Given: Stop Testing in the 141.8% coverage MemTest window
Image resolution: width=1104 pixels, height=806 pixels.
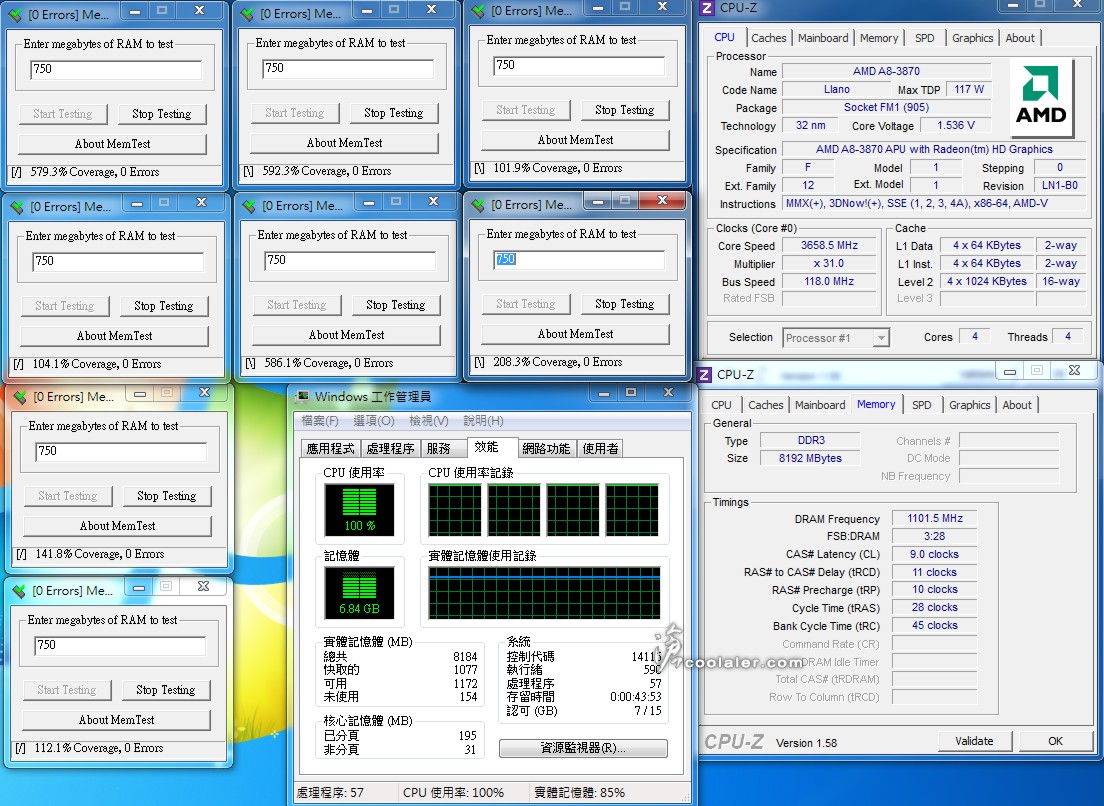Looking at the screenshot, I should coord(166,496).
